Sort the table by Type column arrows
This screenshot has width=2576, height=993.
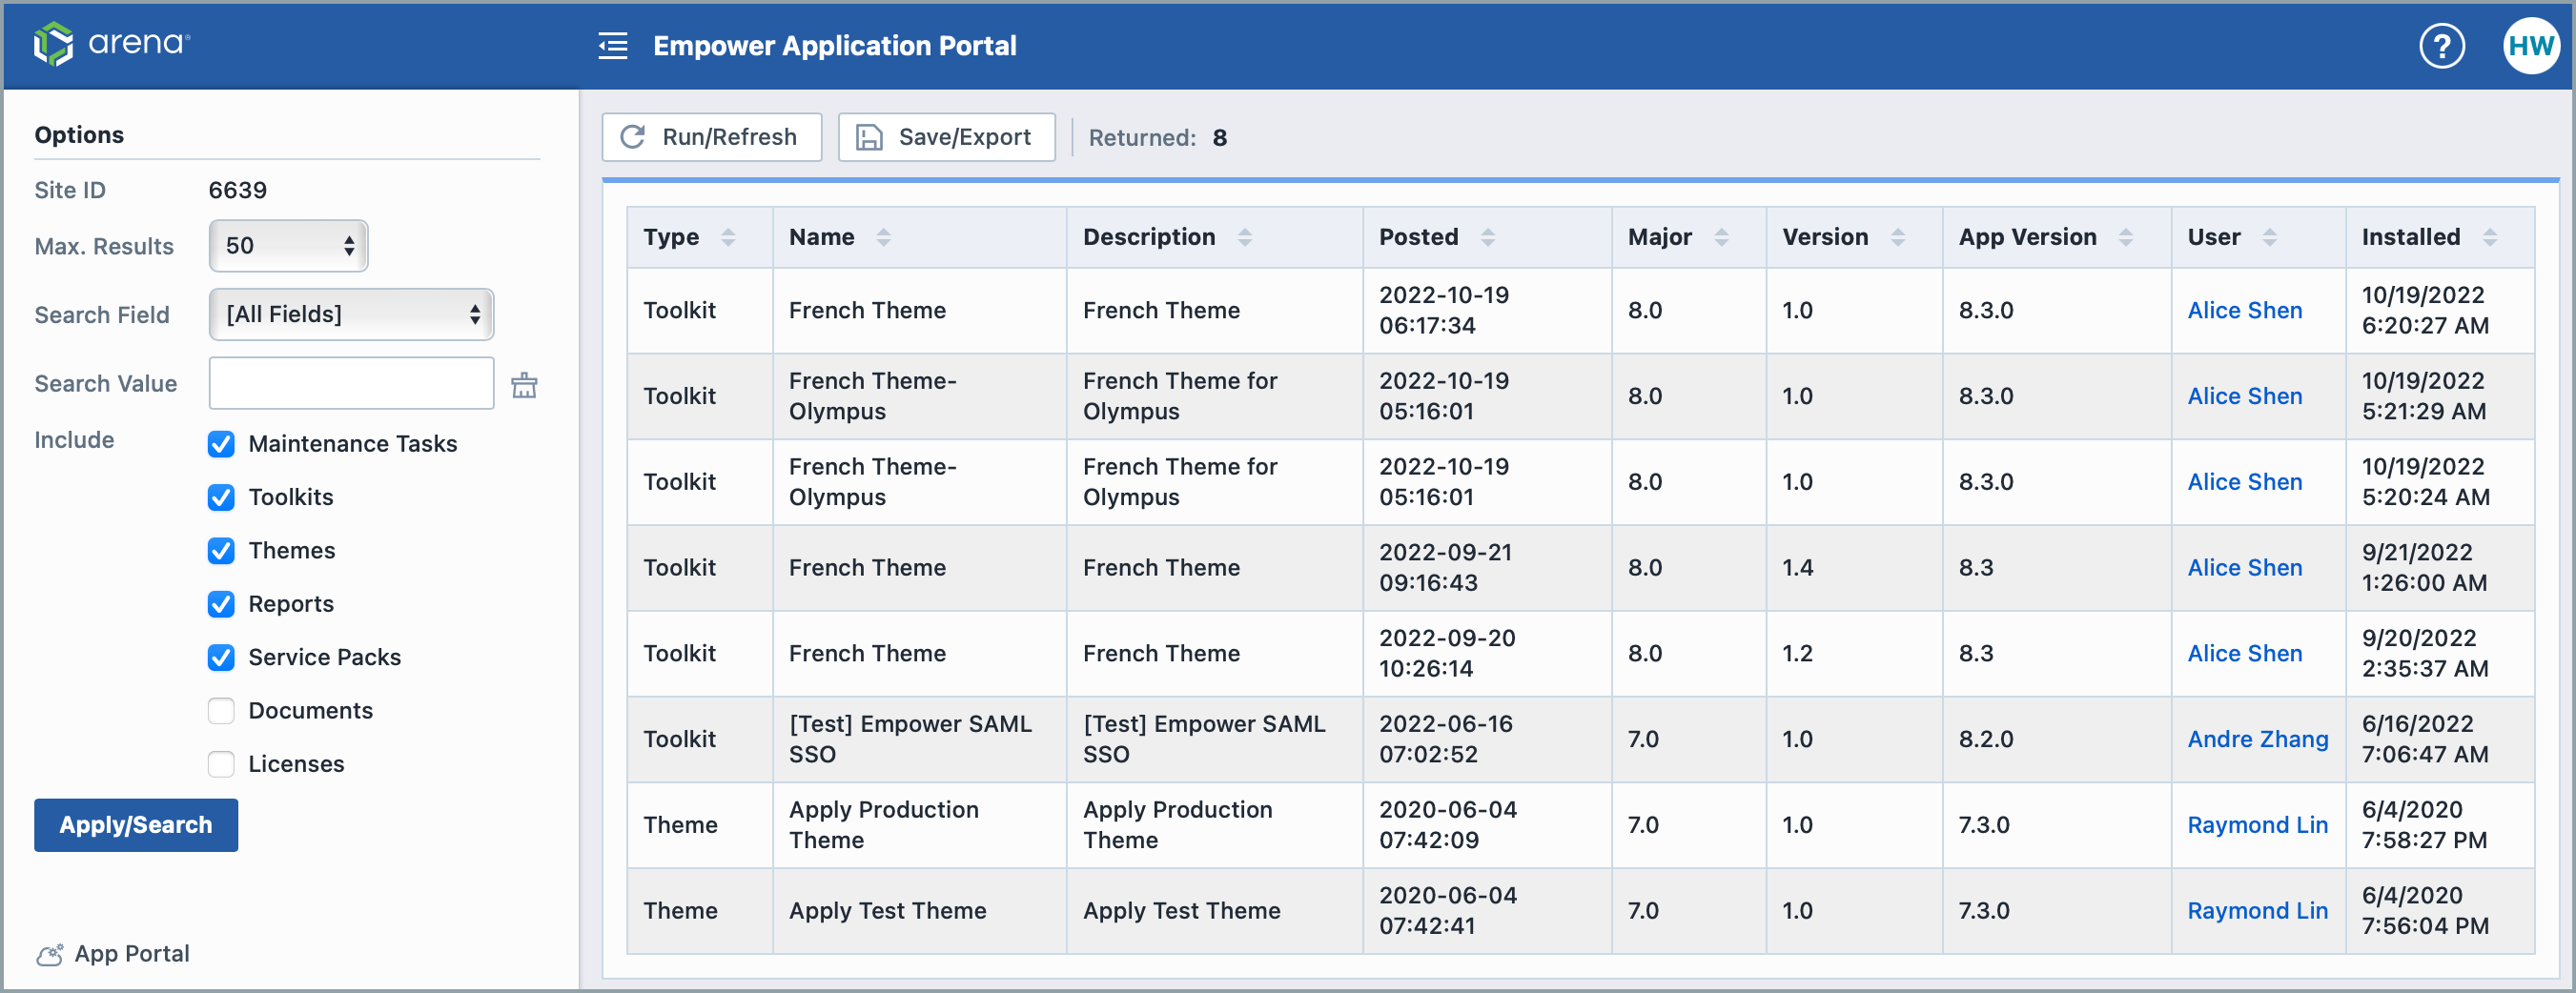click(728, 237)
